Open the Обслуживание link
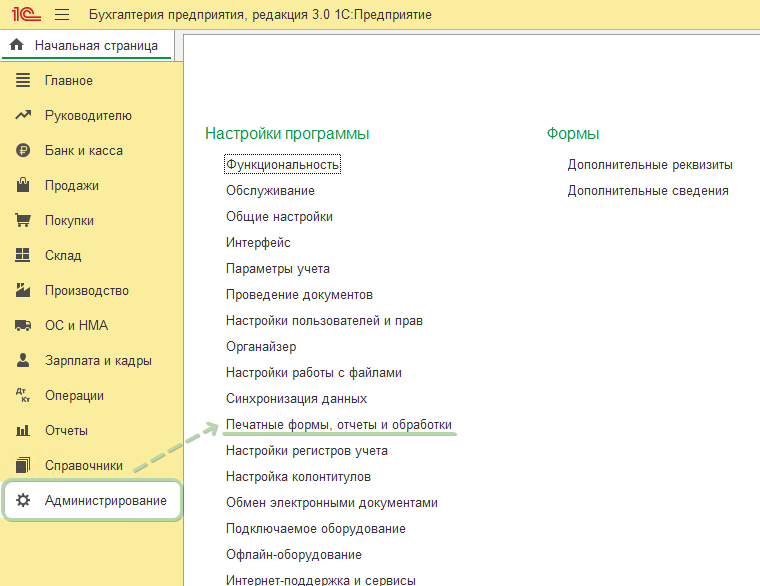Image resolution: width=760 pixels, height=586 pixels. (270, 191)
